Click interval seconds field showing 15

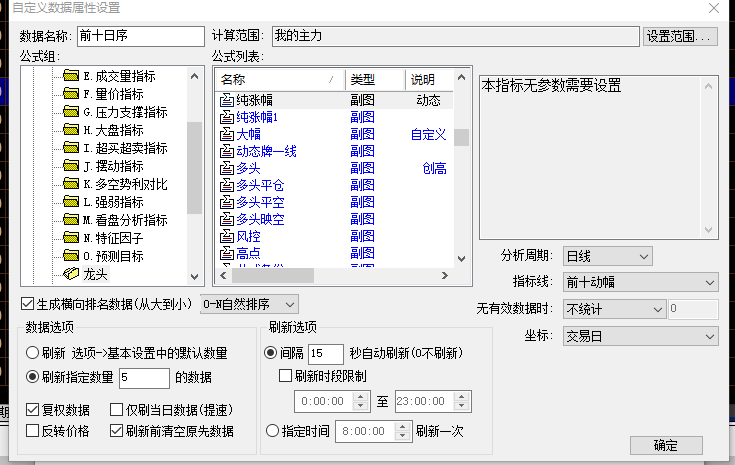(326, 353)
